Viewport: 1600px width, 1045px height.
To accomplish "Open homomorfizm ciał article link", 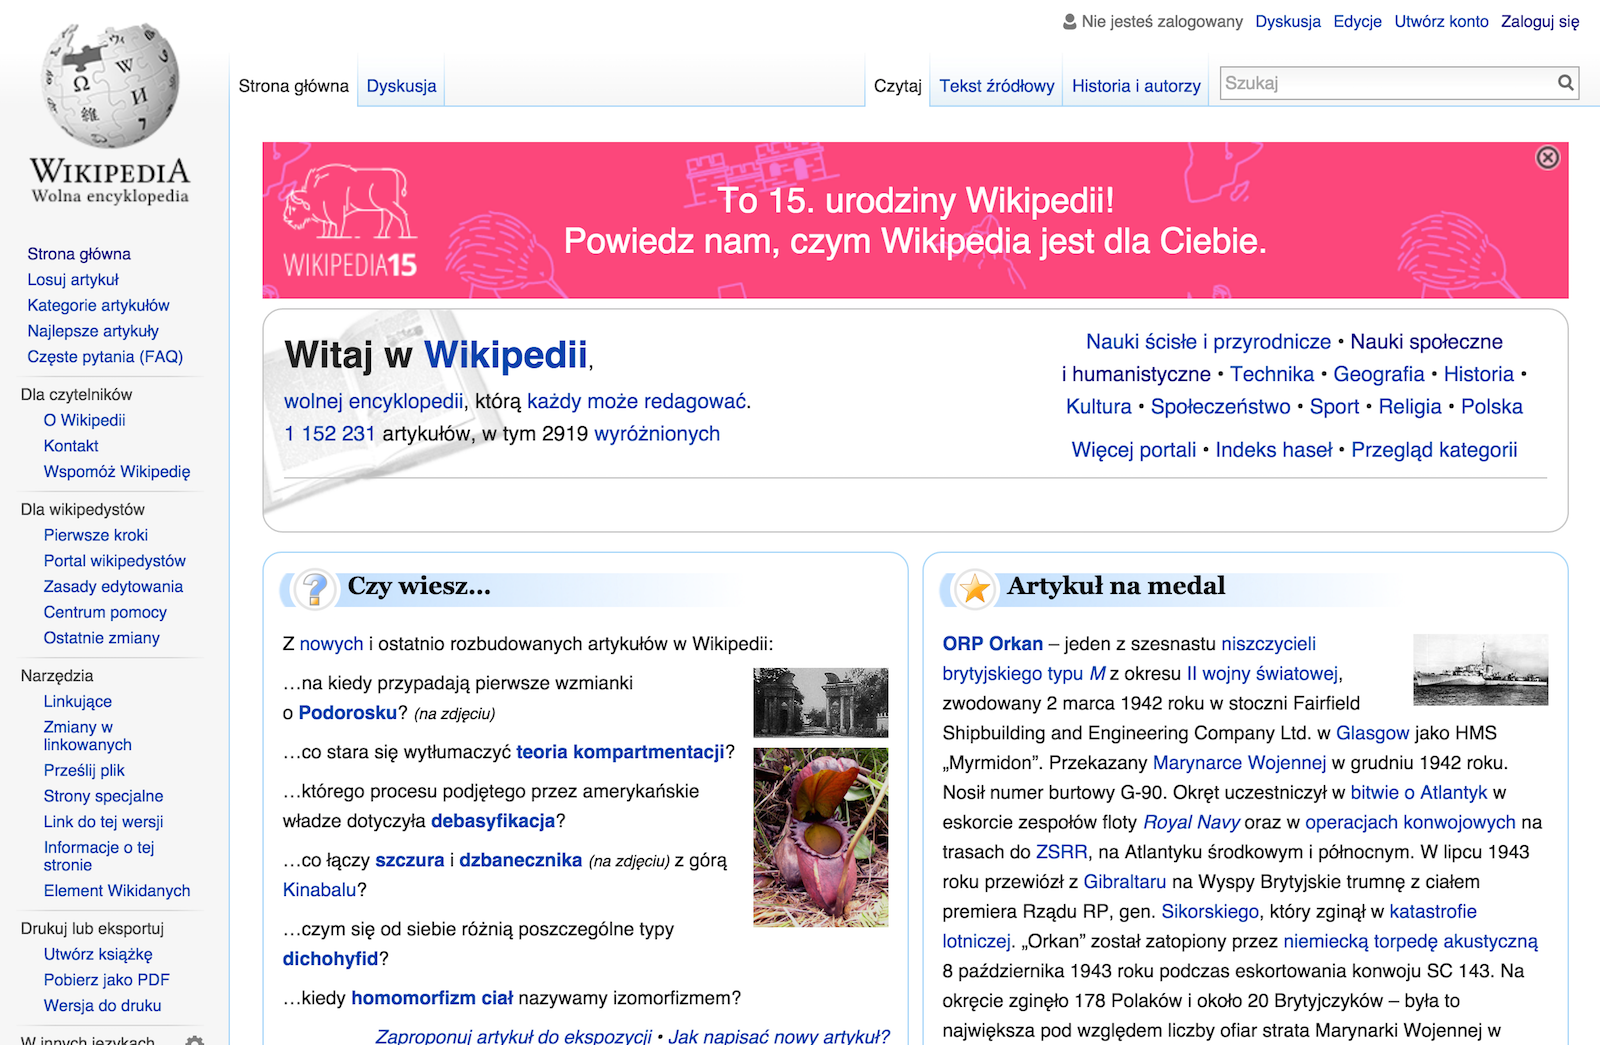I will click(432, 998).
